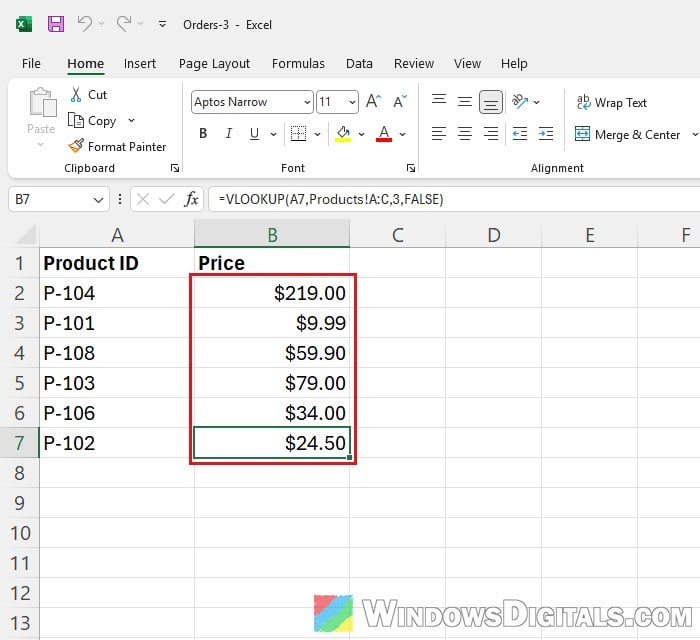Viewport: 700px width, 640px height.
Task: Expand the Copy options arrow
Action: 131,121
